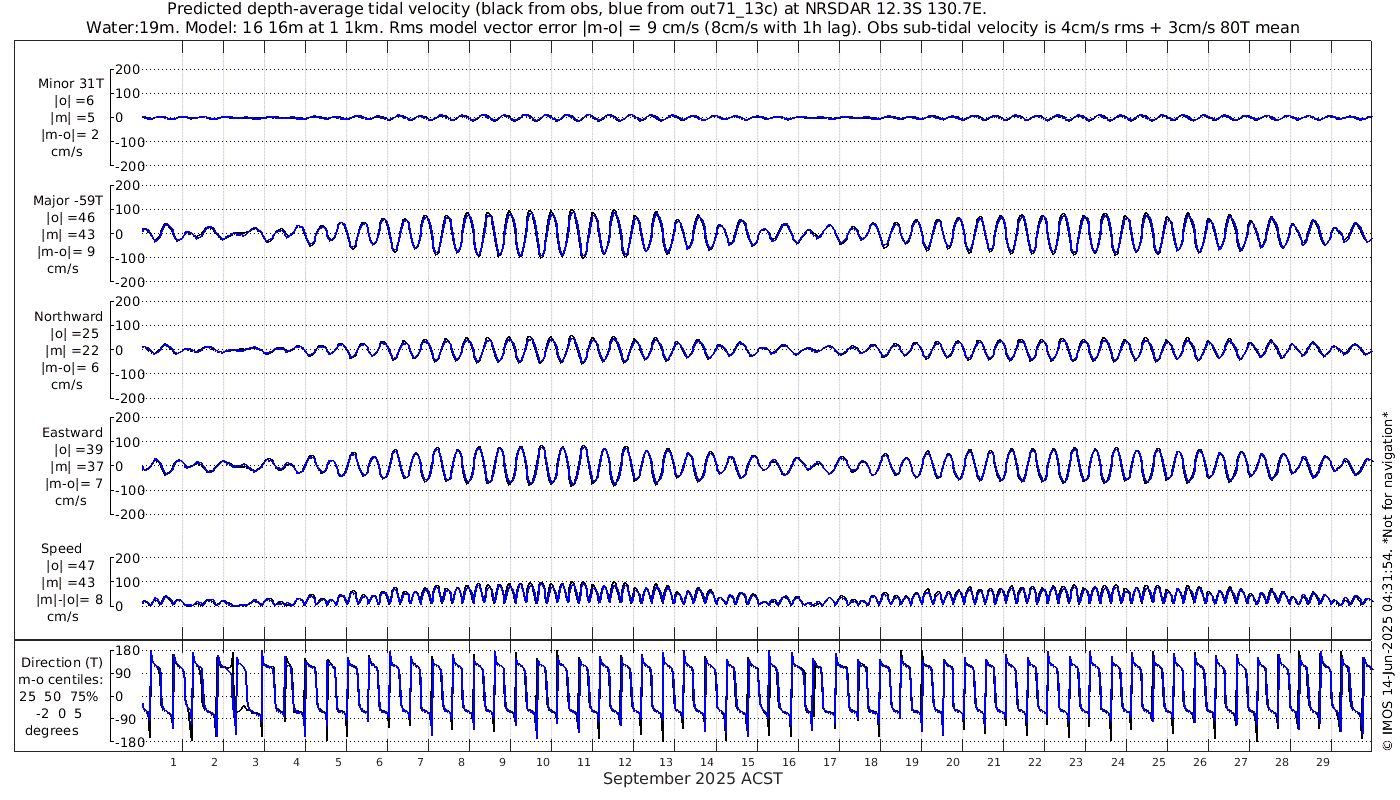Click date label "25" on the time axis

(x=1158, y=762)
